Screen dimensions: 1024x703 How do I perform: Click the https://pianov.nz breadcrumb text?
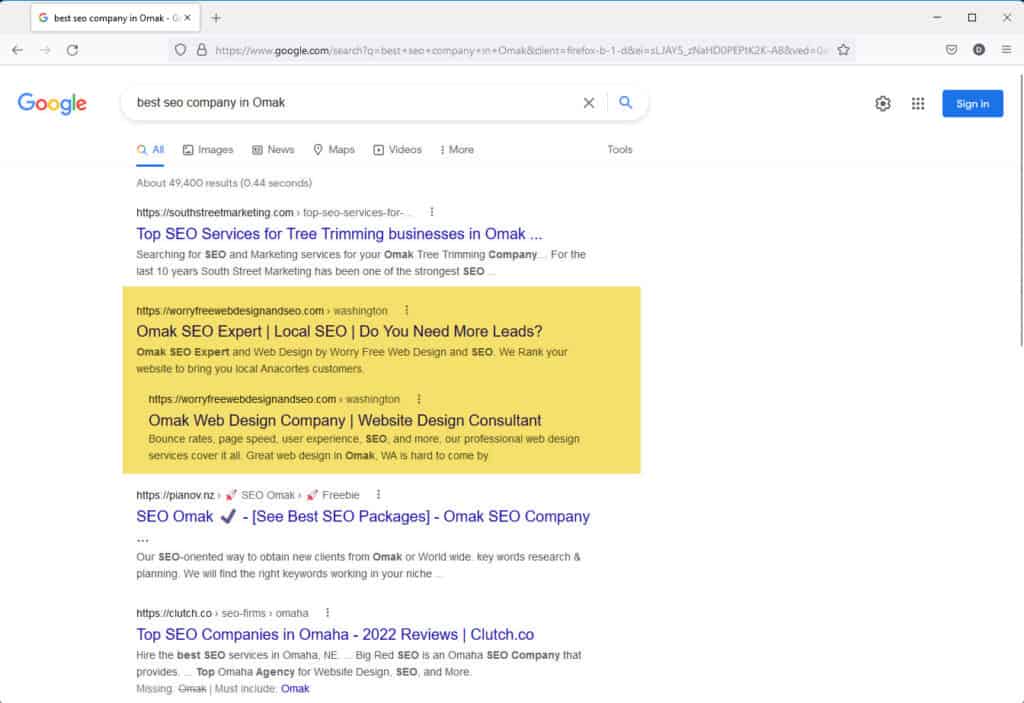coord(175,495)
